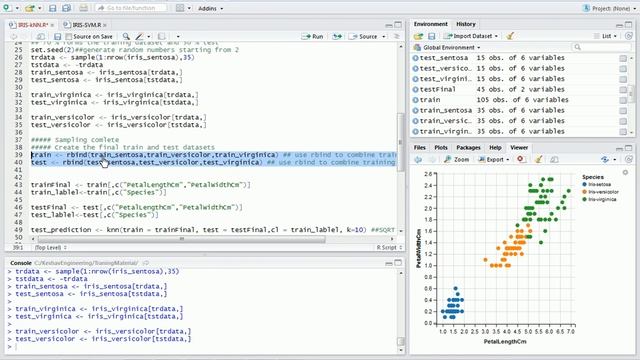The width and height of the screenshot is (640, 360).
Task: Click the Save All documents icon
Action: point(66,8)
